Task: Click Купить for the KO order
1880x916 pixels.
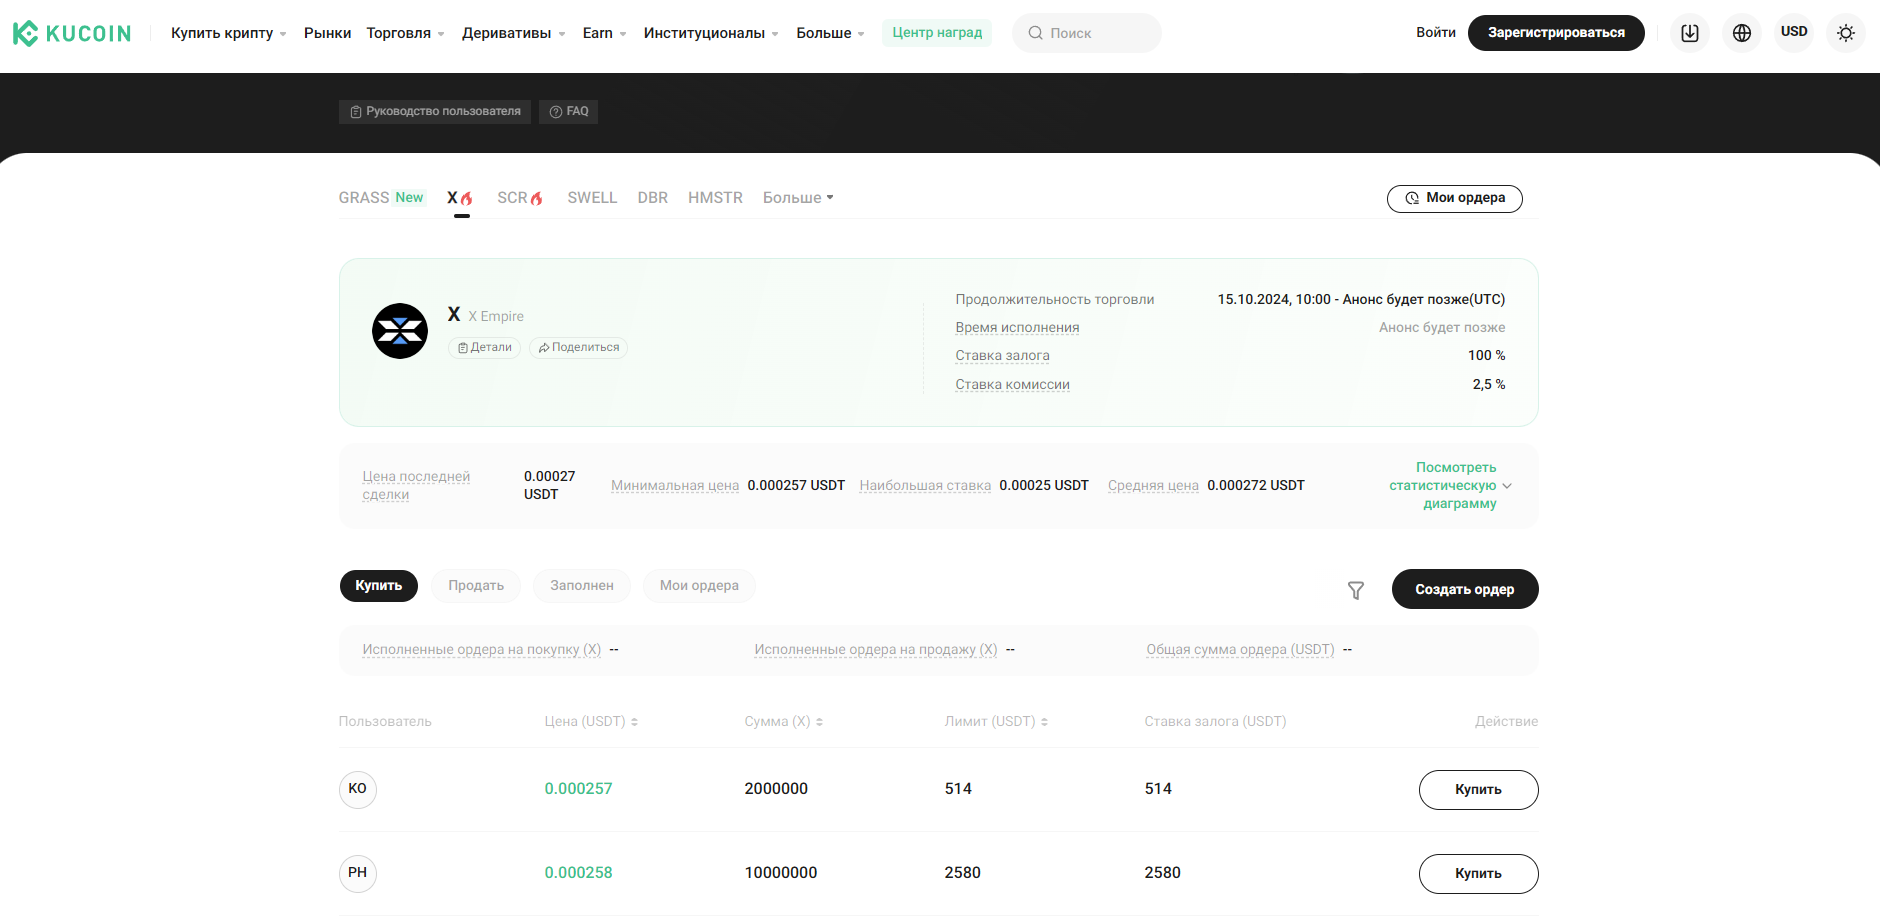Action: (x=1479, y=790)
